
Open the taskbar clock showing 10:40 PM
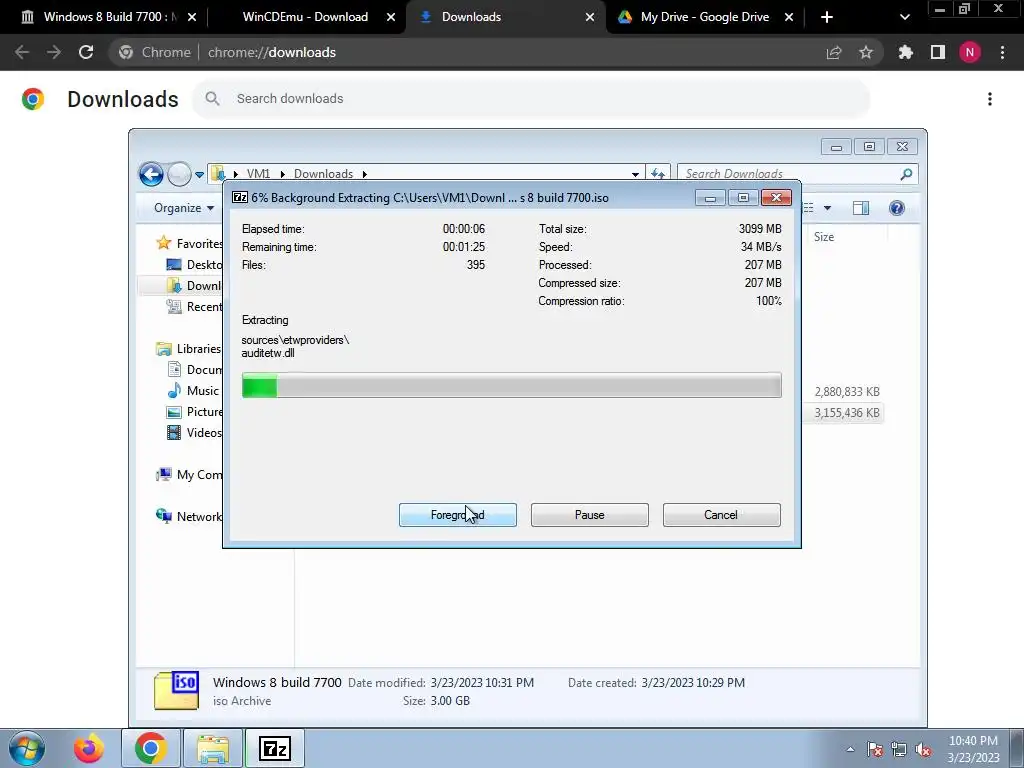973,749
